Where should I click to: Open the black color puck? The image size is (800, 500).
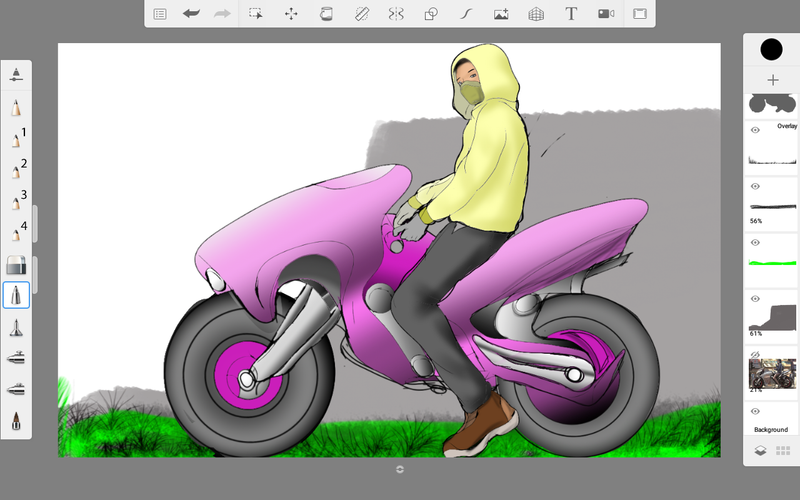(x=771, y=49)
